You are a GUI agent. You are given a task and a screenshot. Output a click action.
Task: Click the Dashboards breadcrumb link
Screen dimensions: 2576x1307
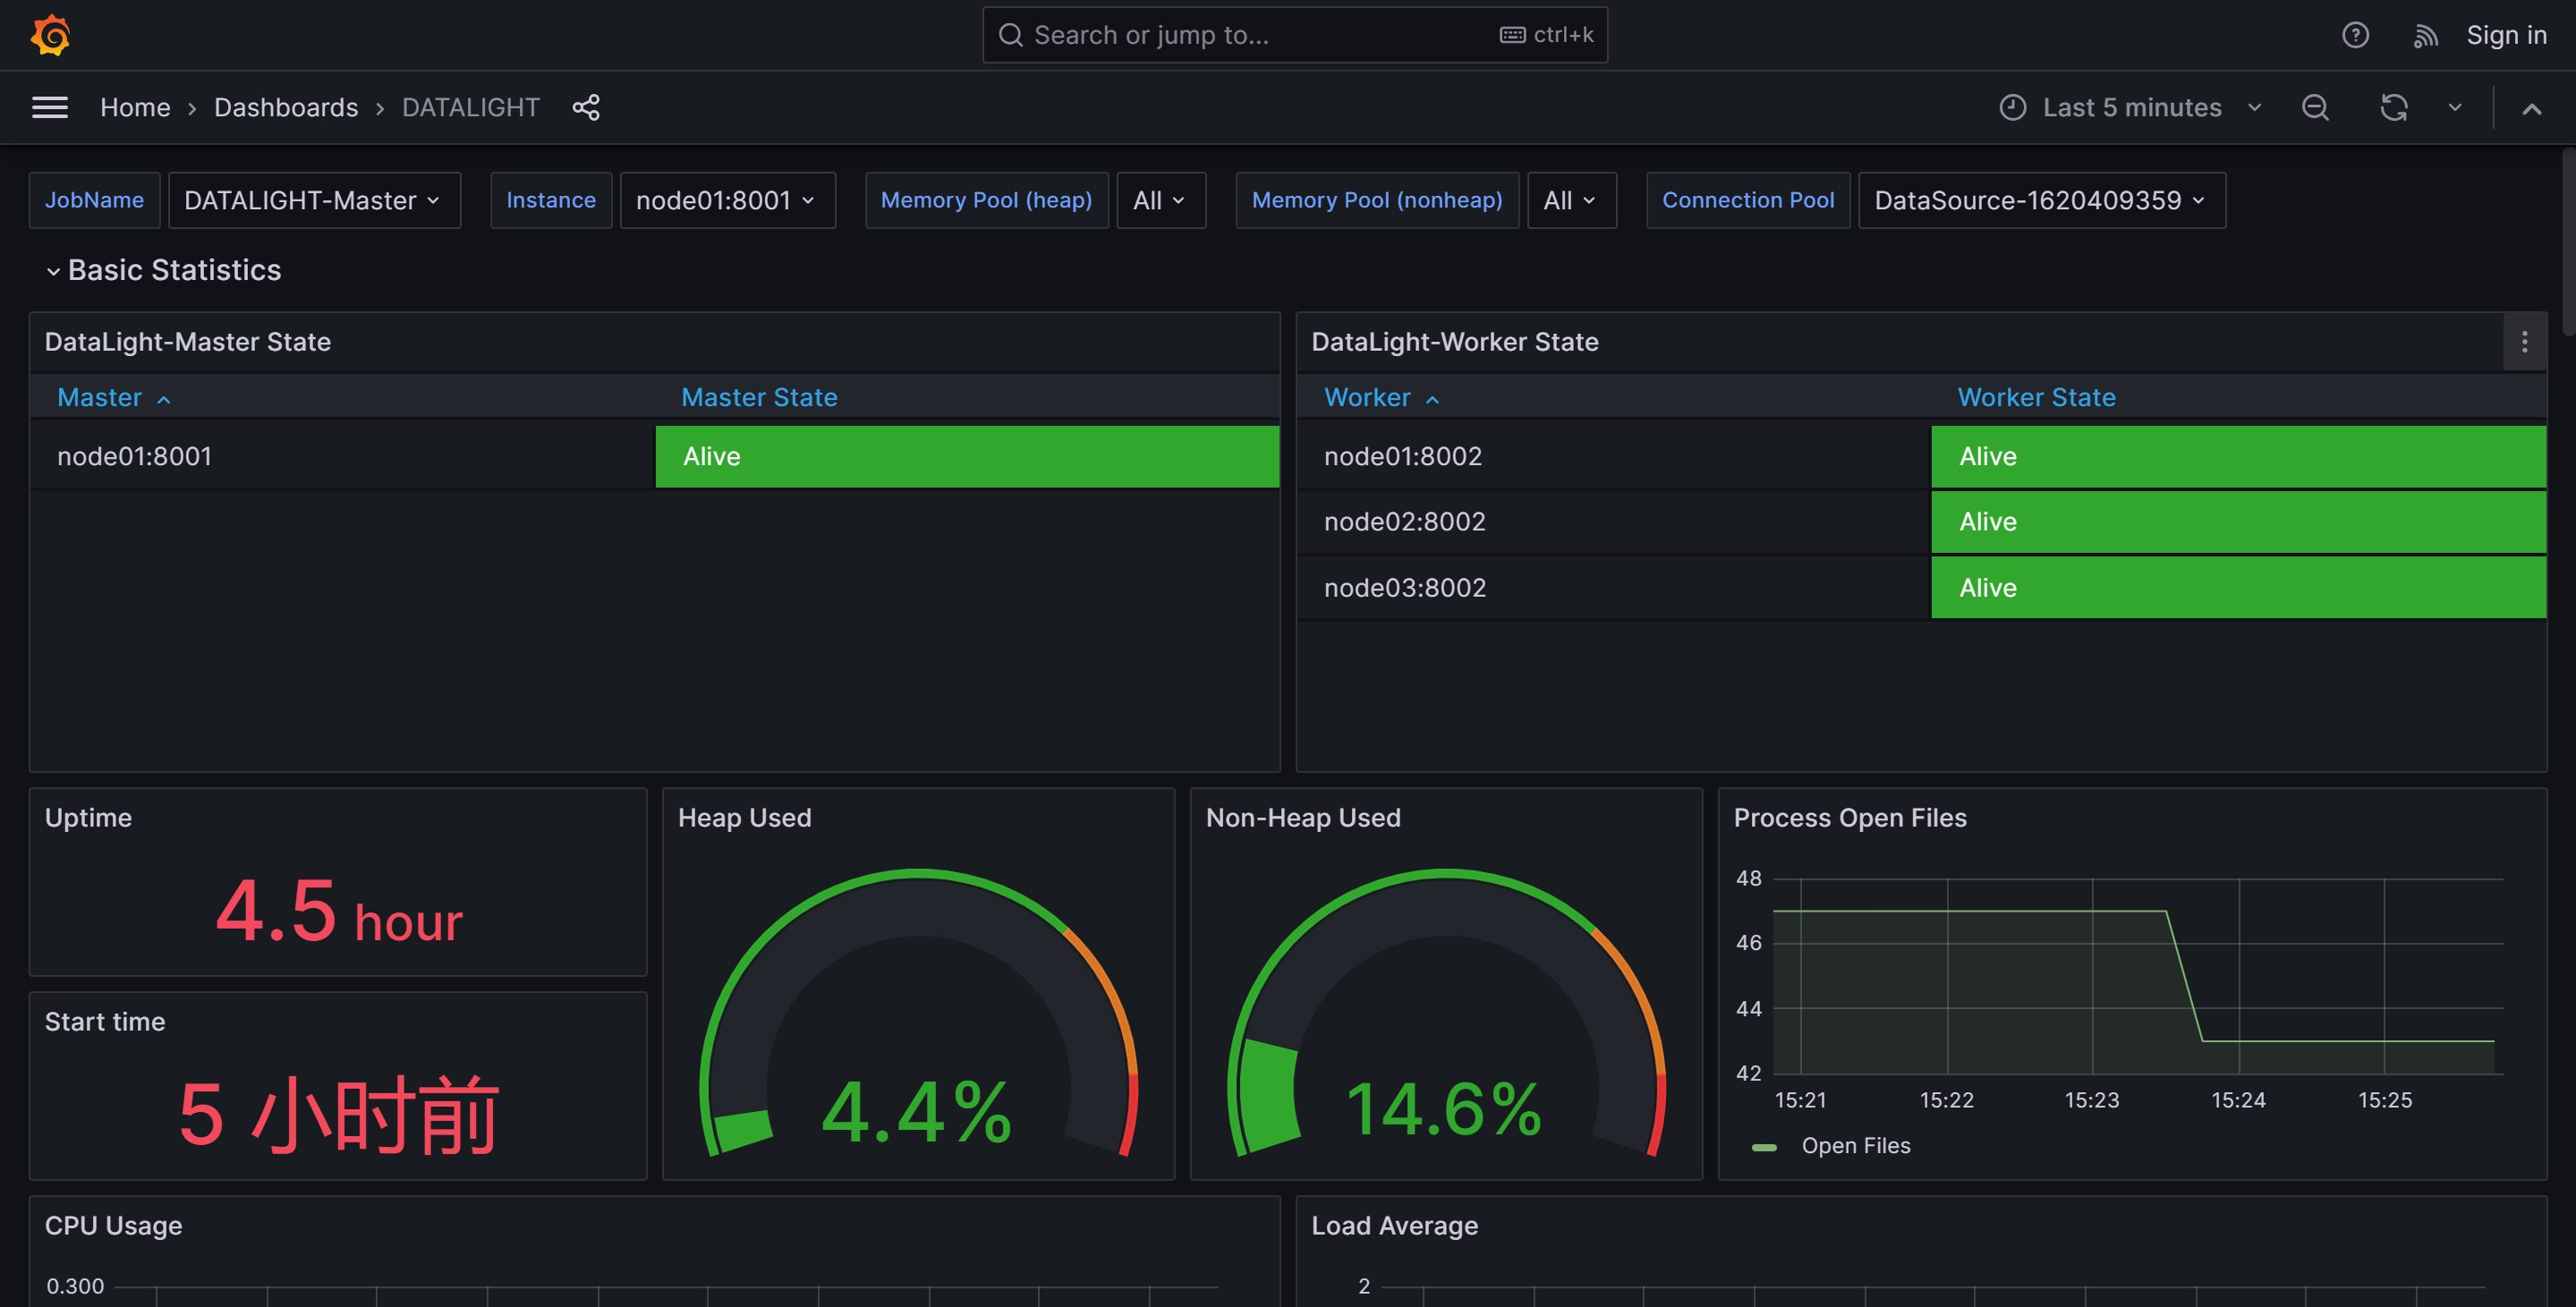point(285,105)
